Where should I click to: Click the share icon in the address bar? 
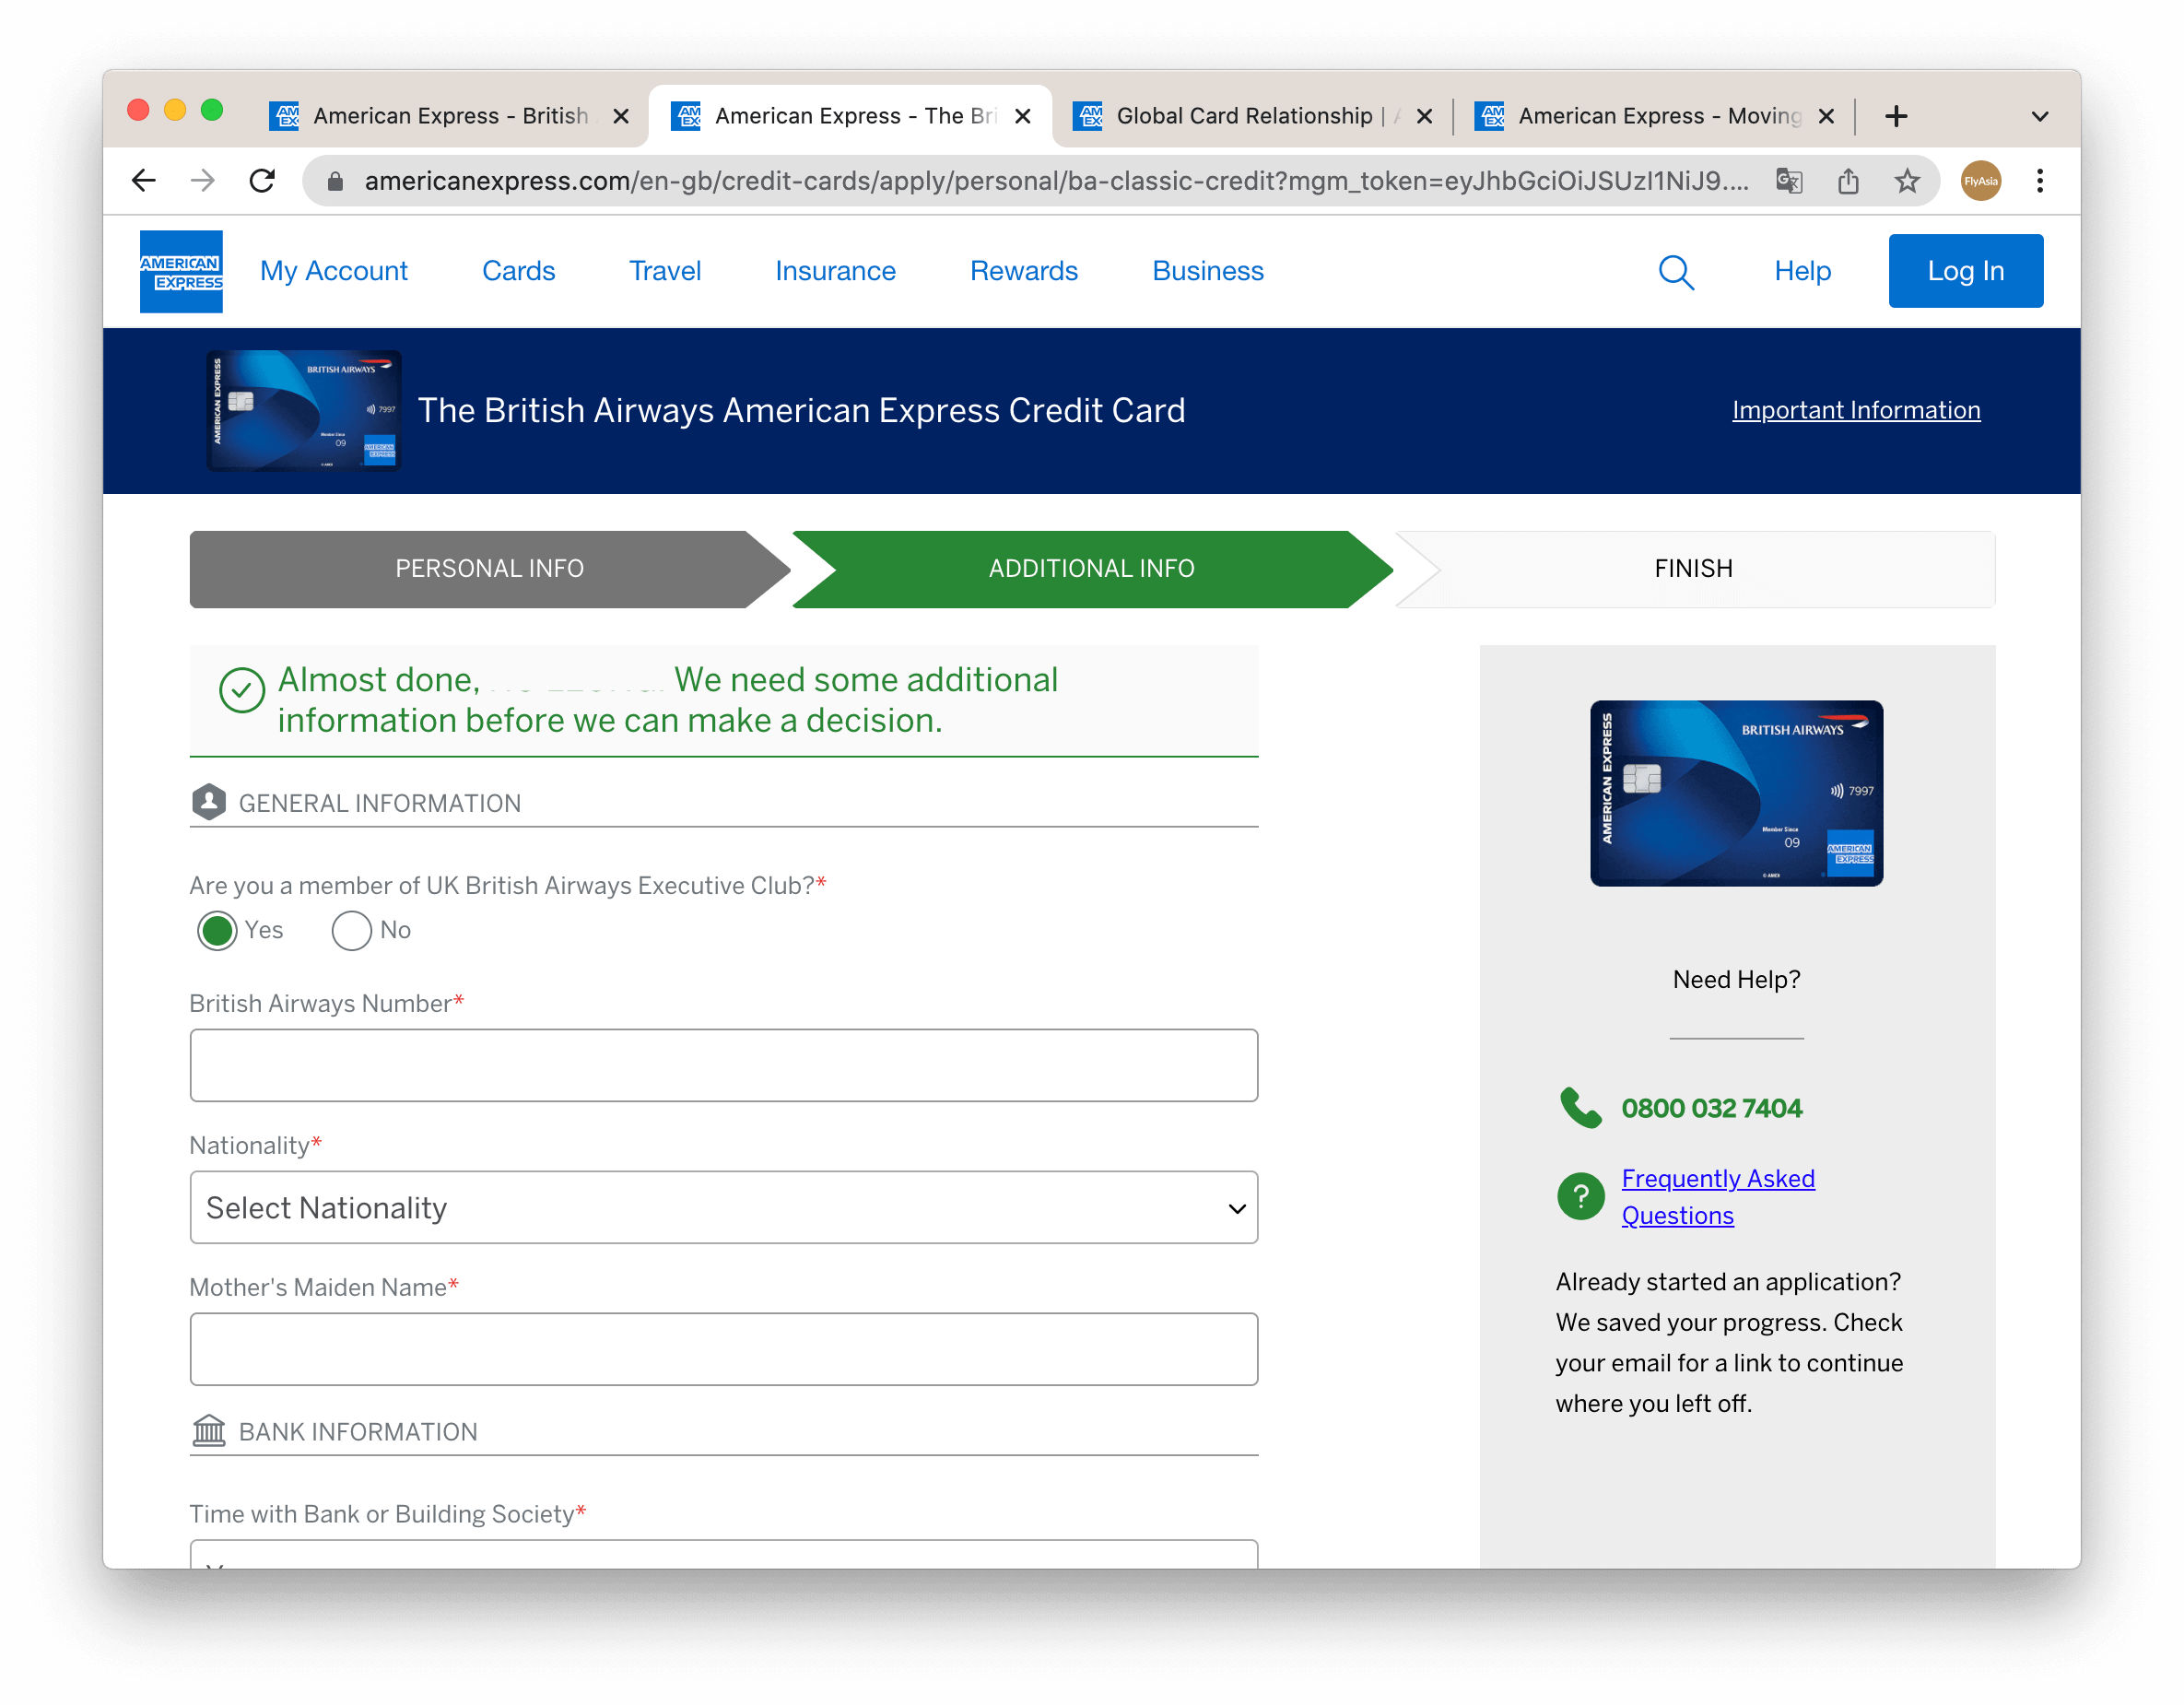pyautogui.click(x=1848, y=181)
